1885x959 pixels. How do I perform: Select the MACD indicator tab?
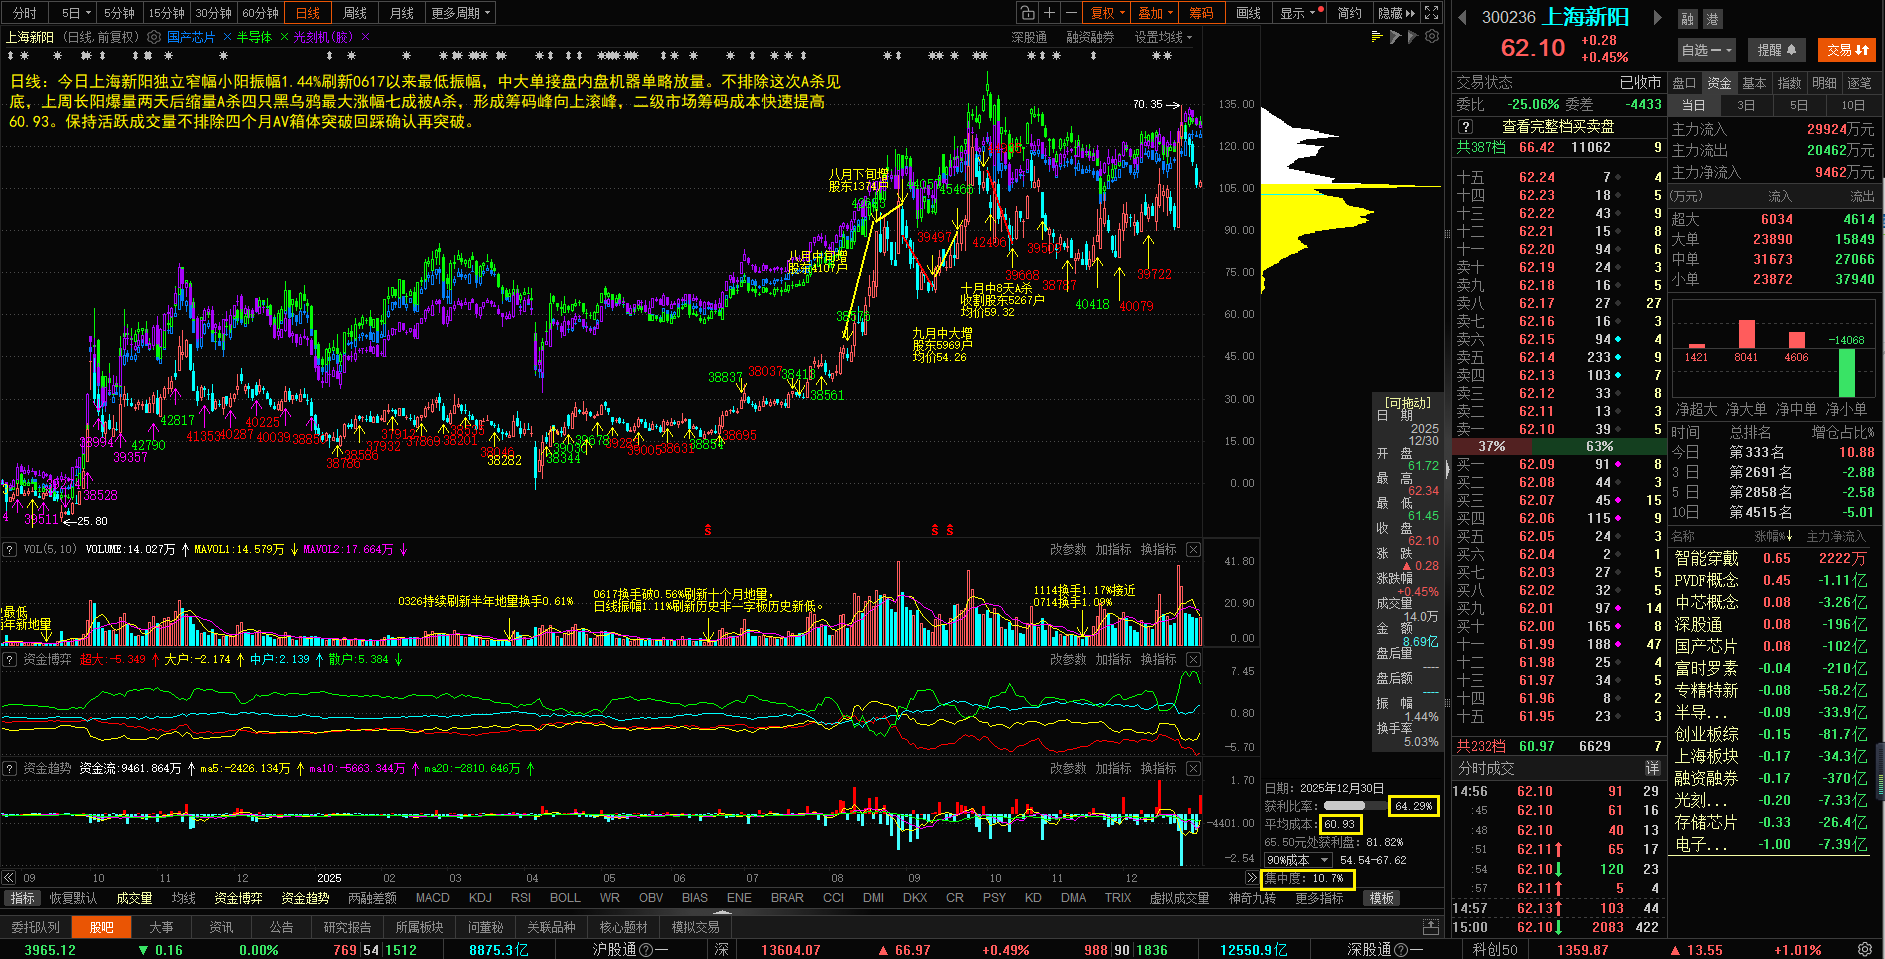[x=433, y=898]
